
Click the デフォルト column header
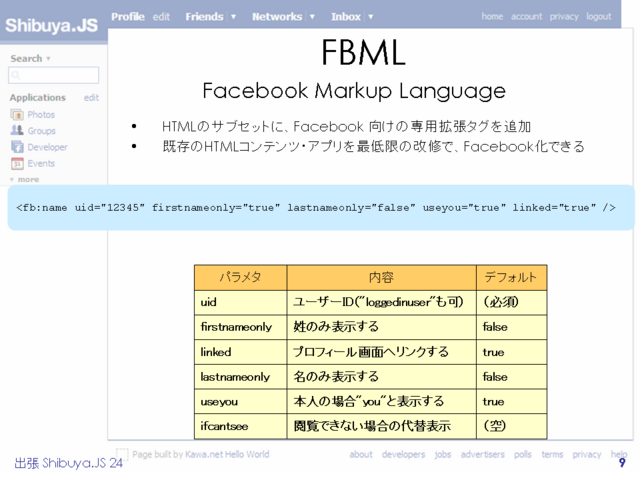click(511, 278)
